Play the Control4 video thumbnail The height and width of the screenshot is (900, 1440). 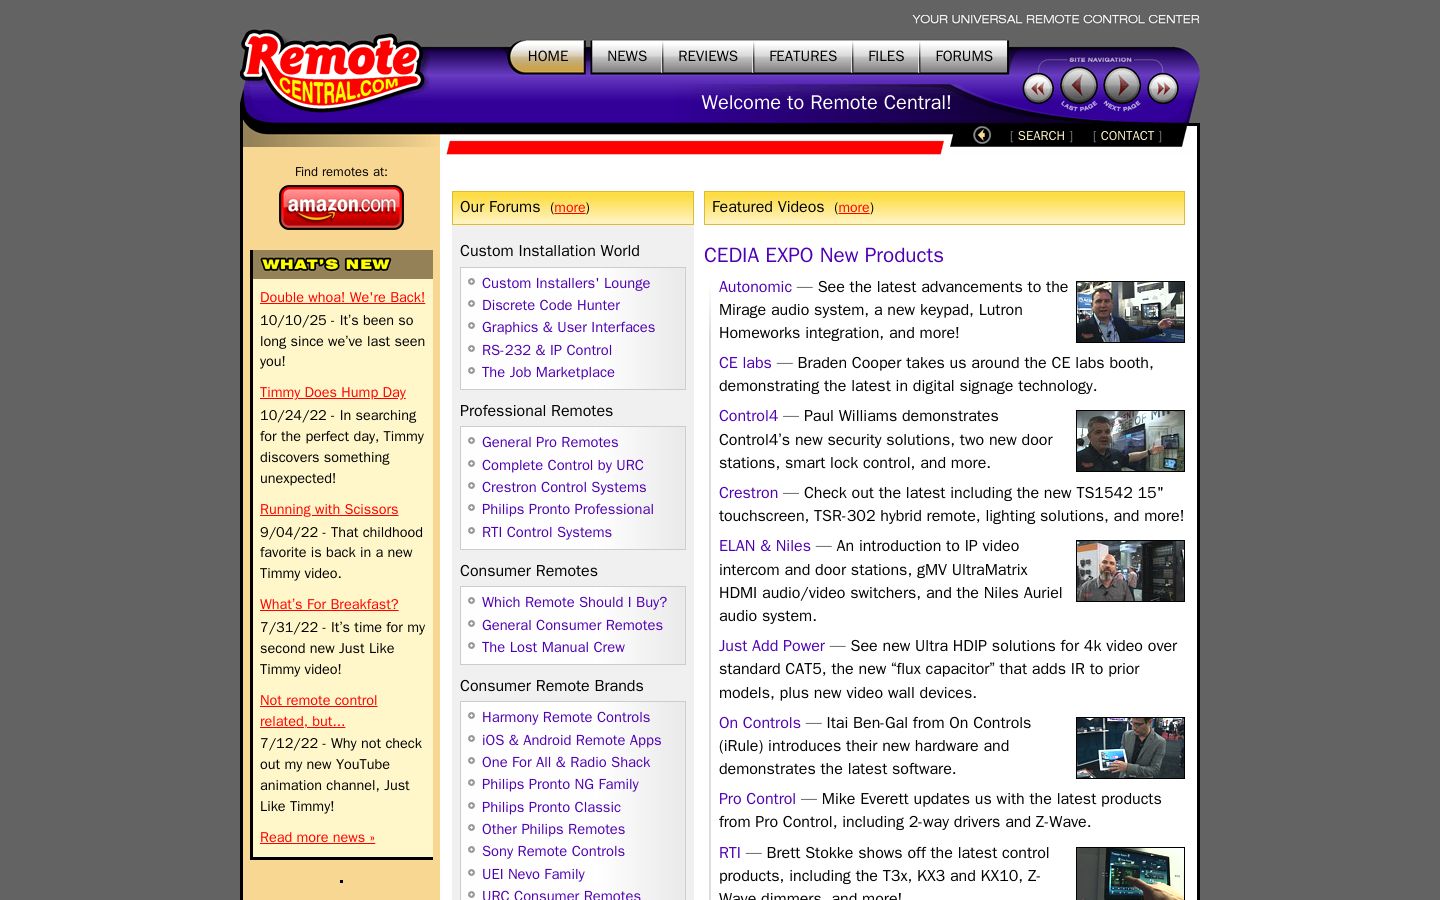(x=1130, y=441)
